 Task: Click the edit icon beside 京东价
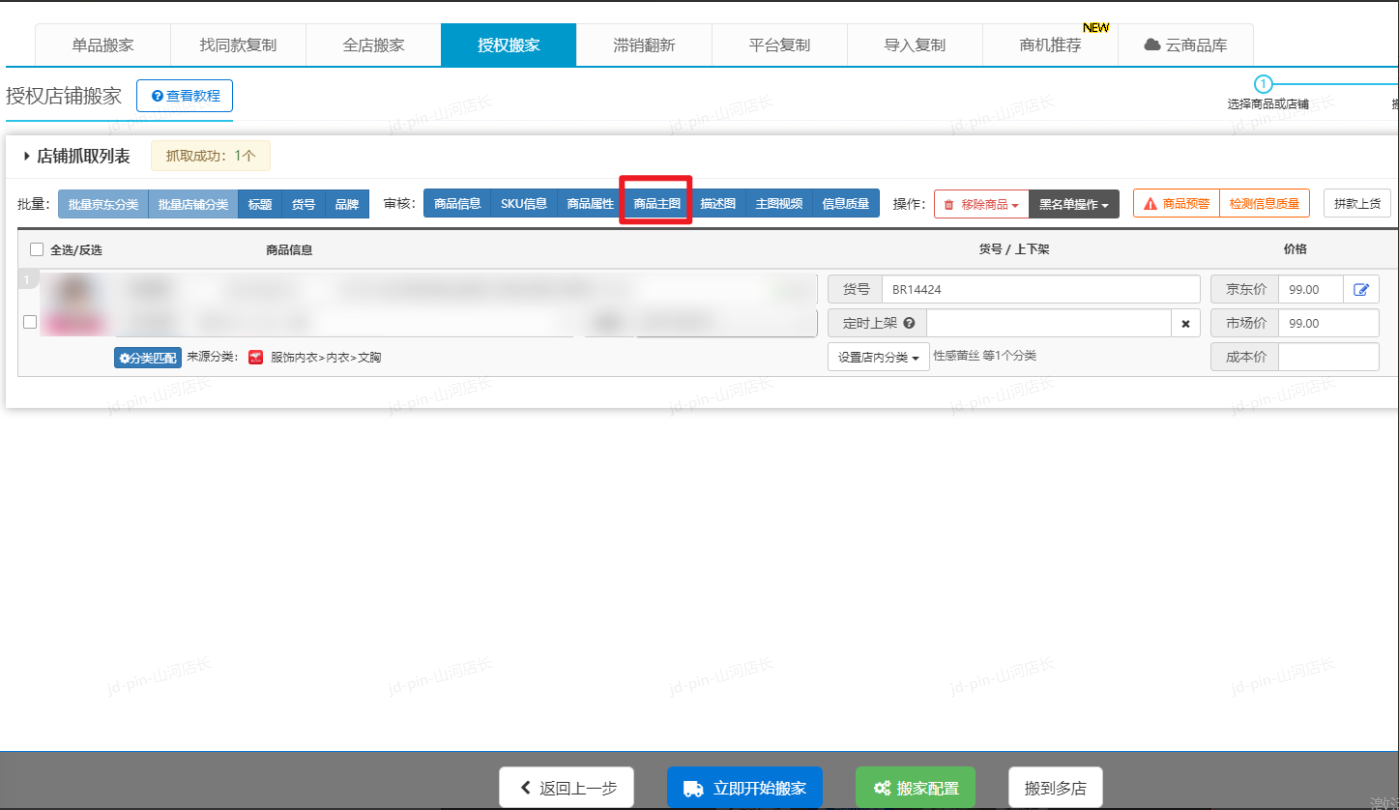[1361, 290]
